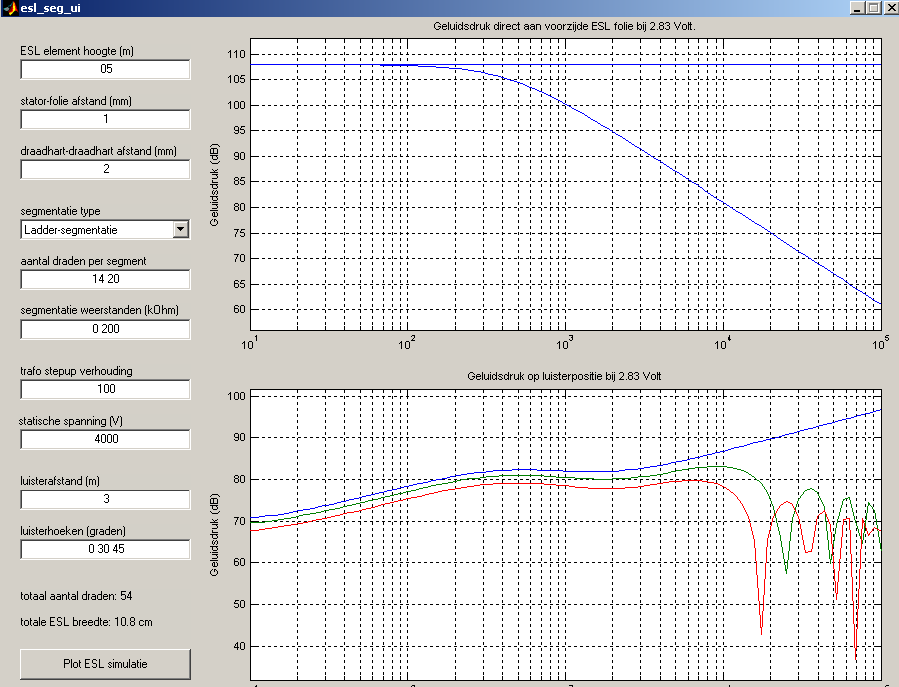Click the 'luisterafstand (m)' label
Screen dimensions: 899x687
tap(60, 481)
